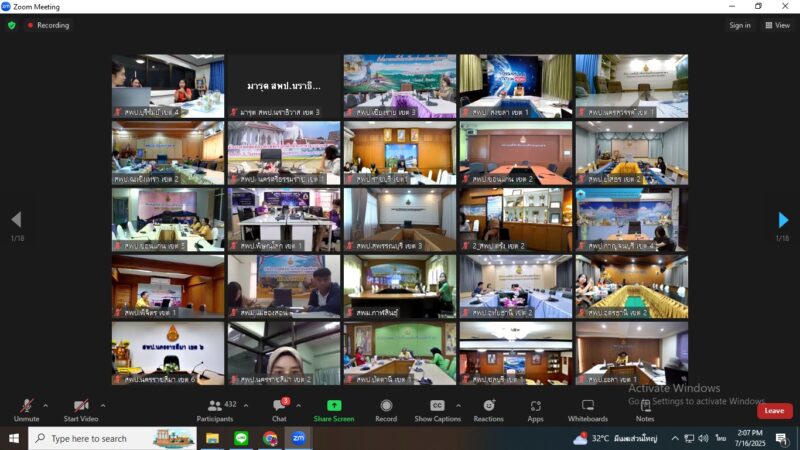Open LINE app from the taskbar
800x450 pixels.
(241, 438)
